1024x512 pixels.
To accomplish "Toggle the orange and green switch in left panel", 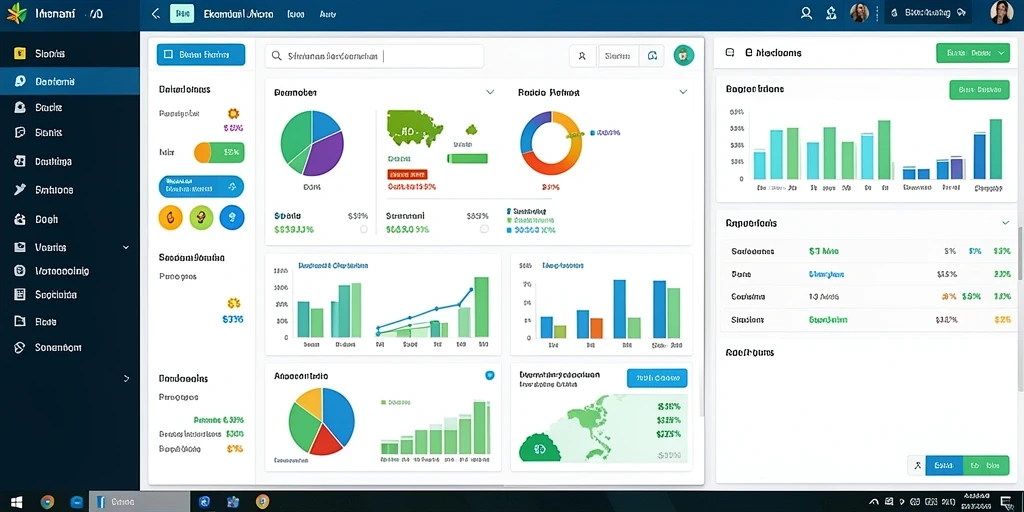I will click(219, 153).
